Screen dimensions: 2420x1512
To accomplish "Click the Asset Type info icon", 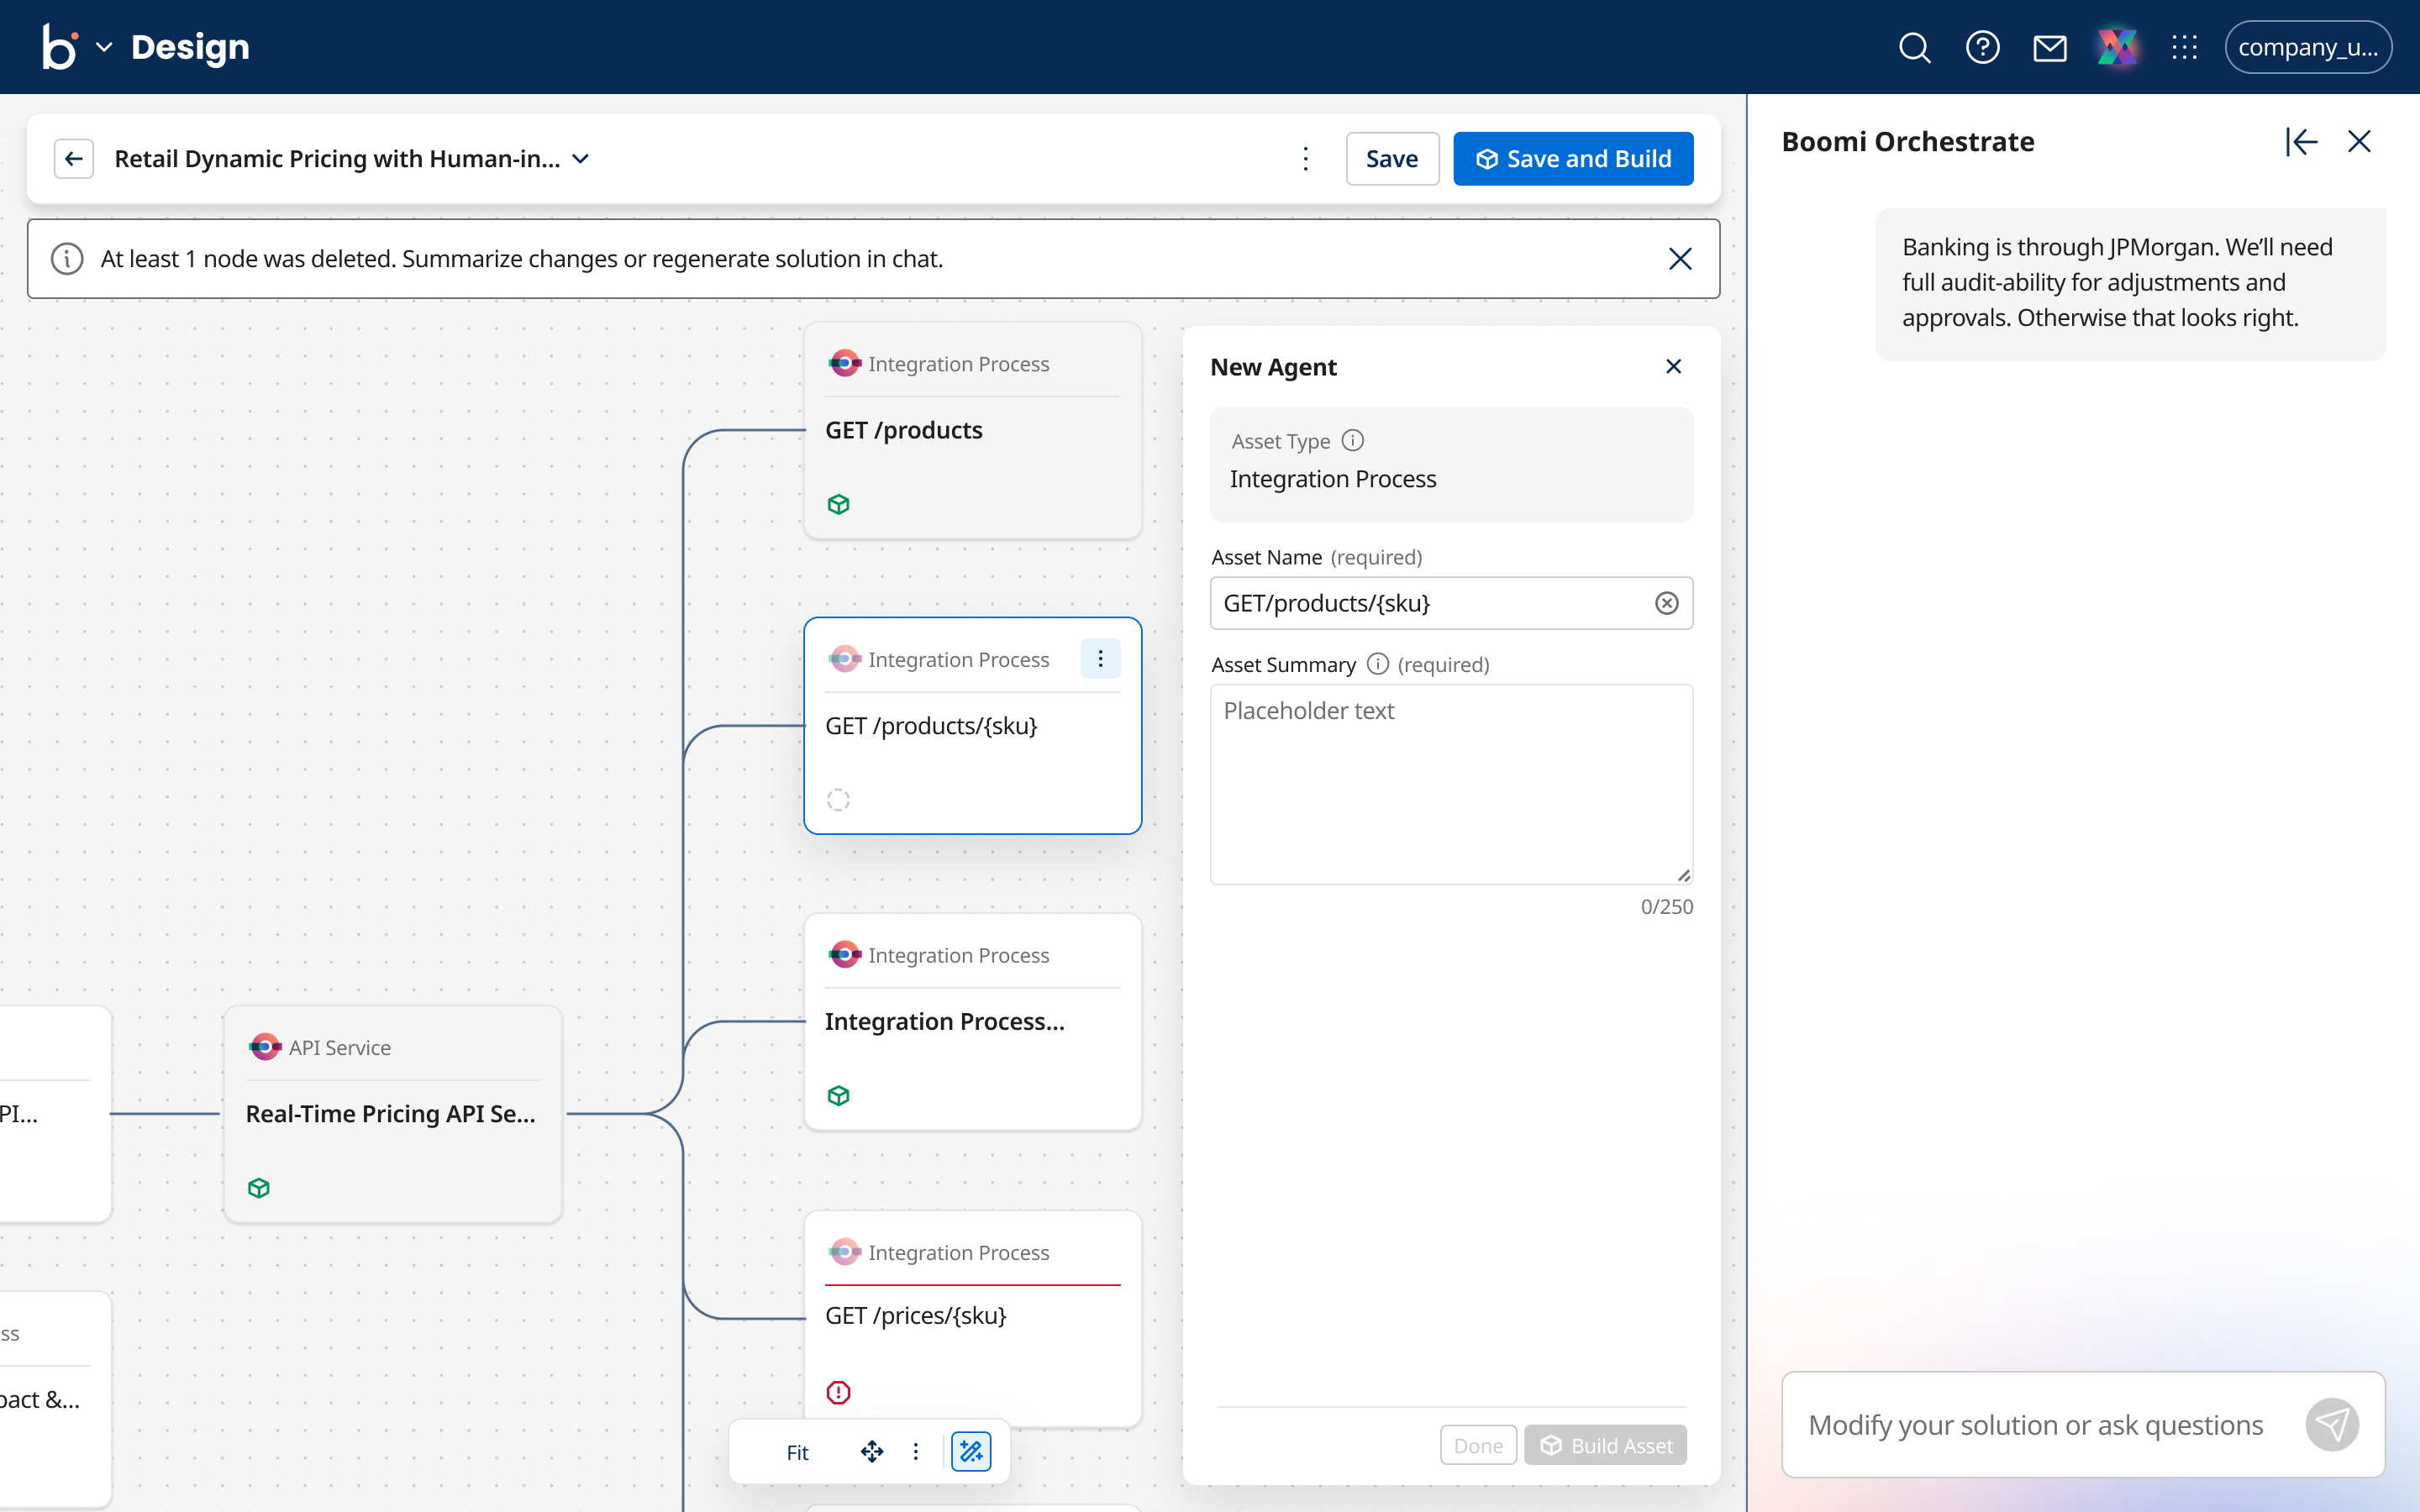I will coord(1353,440).
